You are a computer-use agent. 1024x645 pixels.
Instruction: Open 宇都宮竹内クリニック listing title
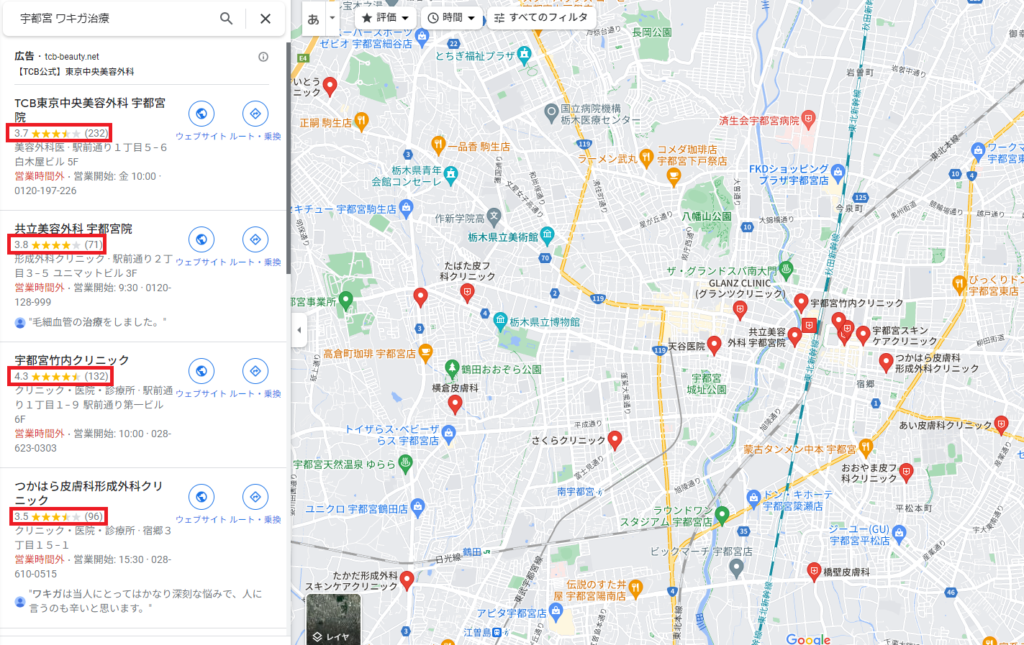click(x=72, y=360)
